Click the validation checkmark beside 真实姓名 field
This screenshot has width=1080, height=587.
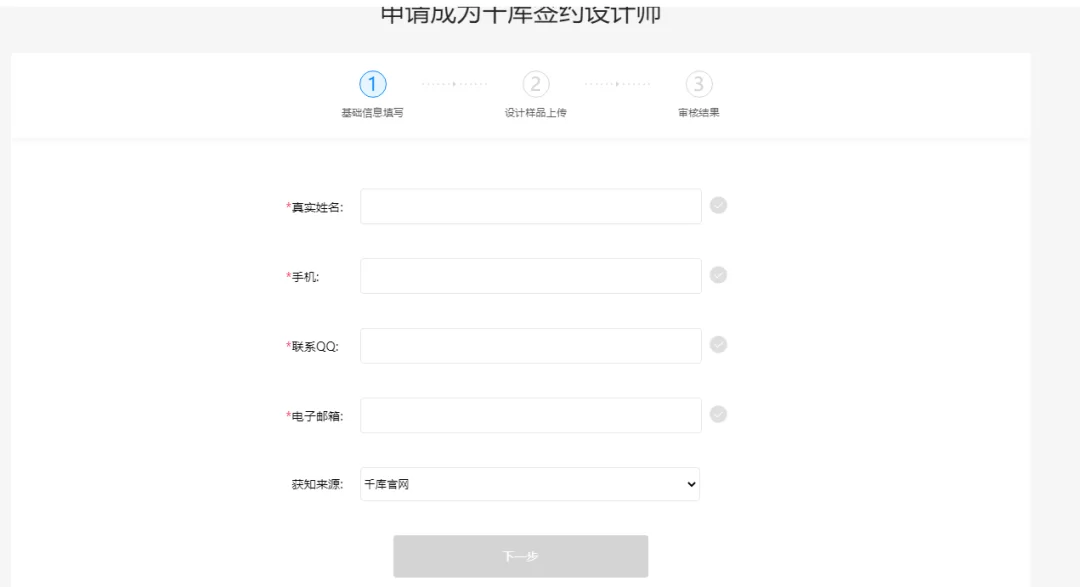pyautogui.click(x=718, y=206)
